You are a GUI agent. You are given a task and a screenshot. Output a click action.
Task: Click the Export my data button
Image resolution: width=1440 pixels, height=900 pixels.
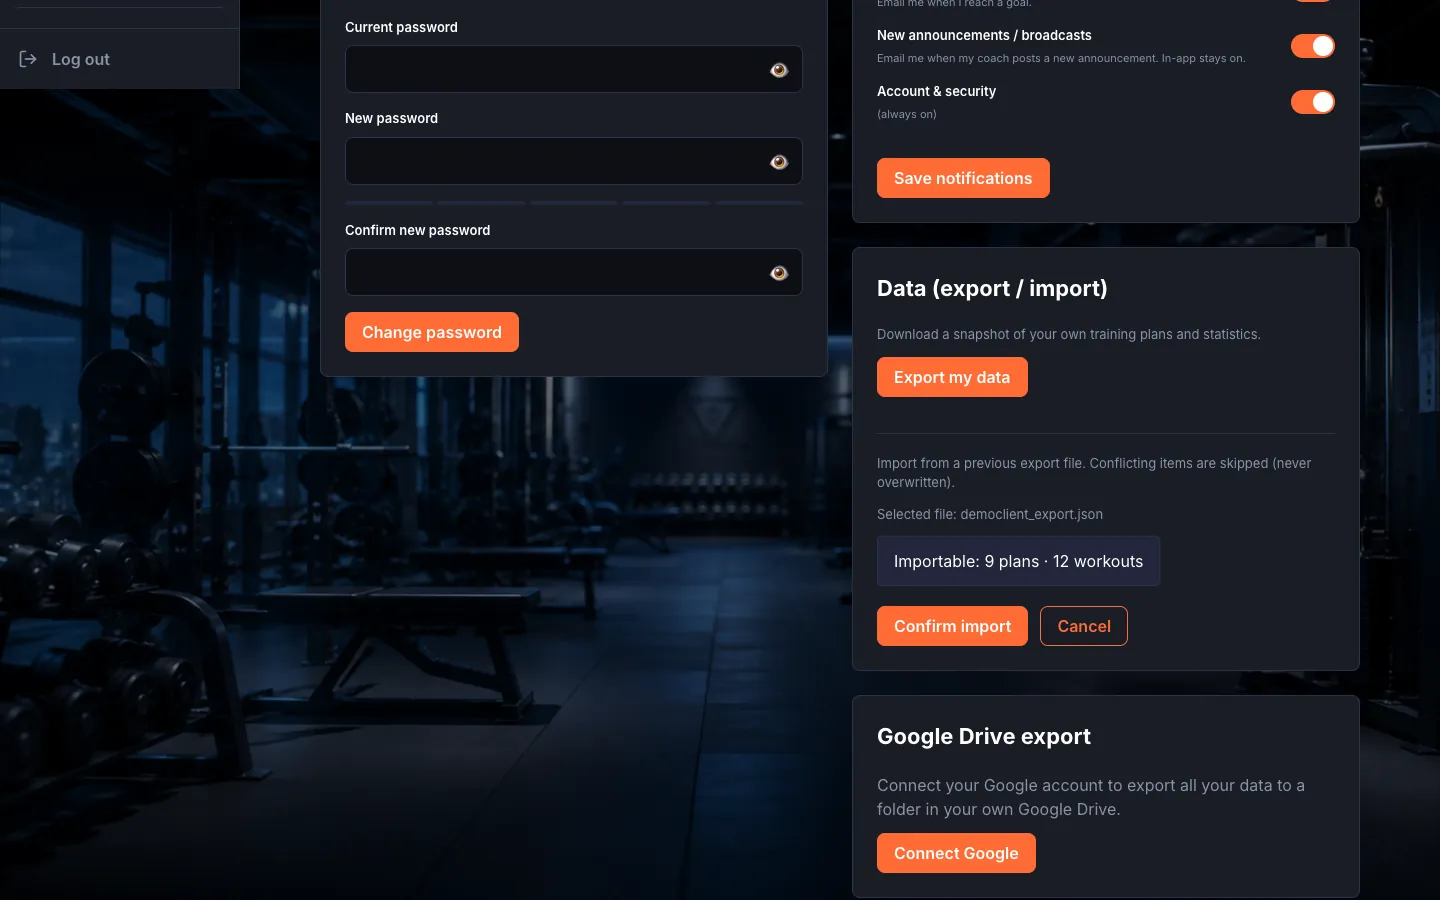952,377
